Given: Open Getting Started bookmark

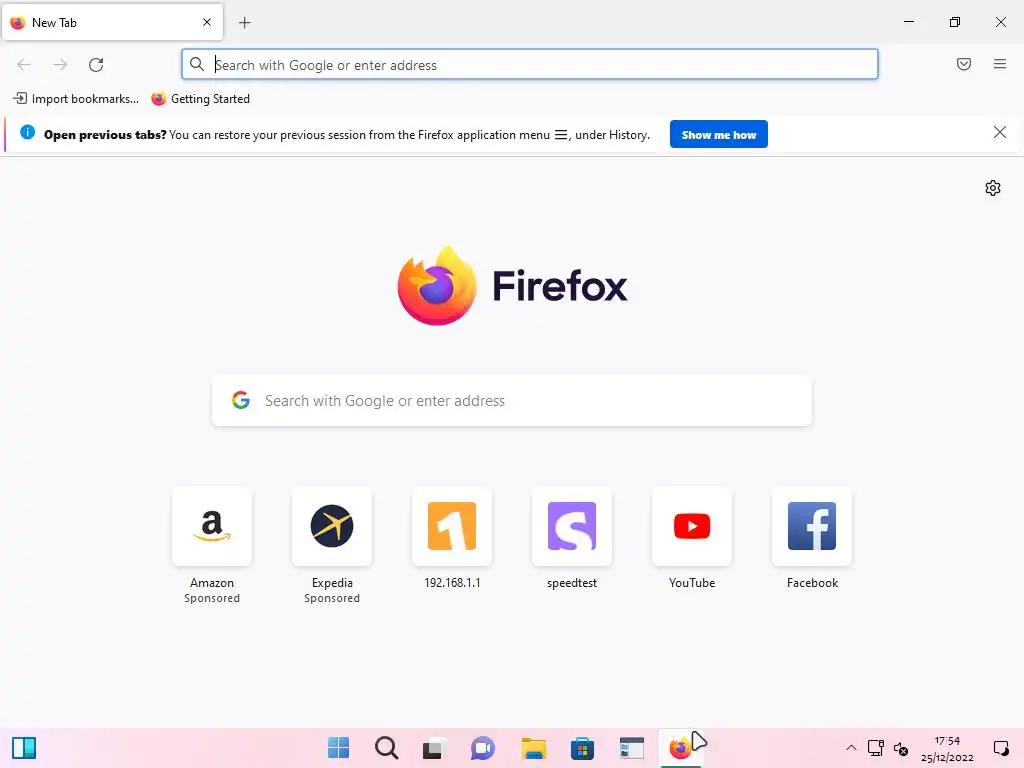Looking at the screenshot, I should click(200, 99).
